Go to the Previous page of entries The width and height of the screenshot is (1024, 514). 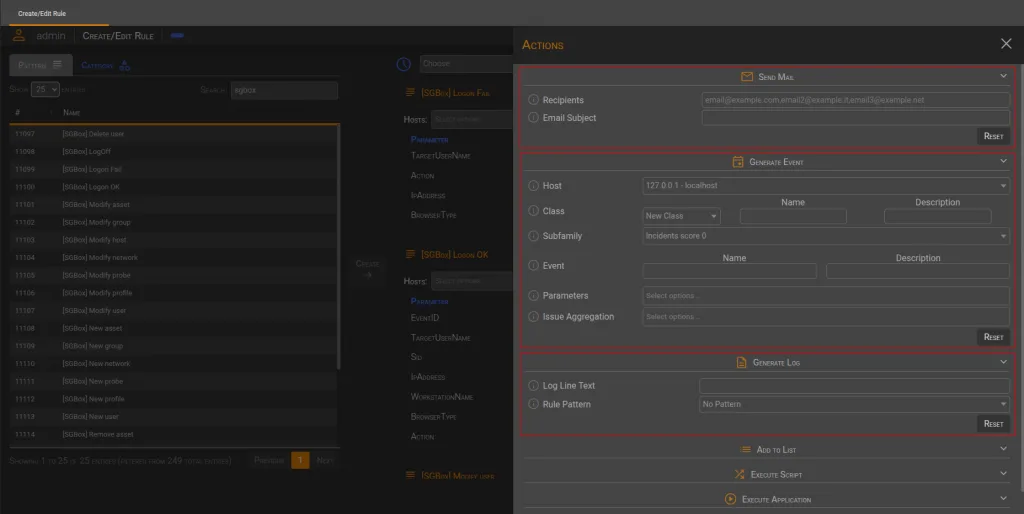coord(269,460)
